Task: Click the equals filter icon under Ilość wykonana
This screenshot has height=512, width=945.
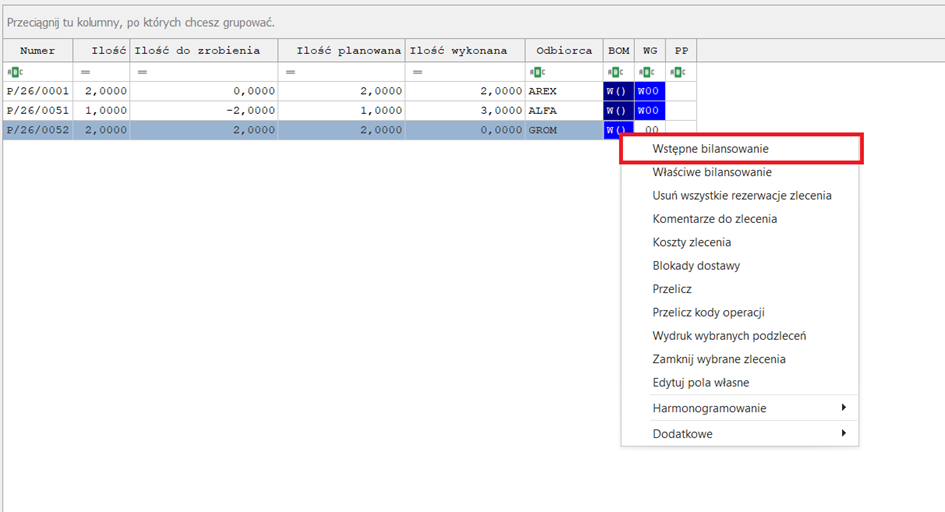Action: [x=417, y=72]
